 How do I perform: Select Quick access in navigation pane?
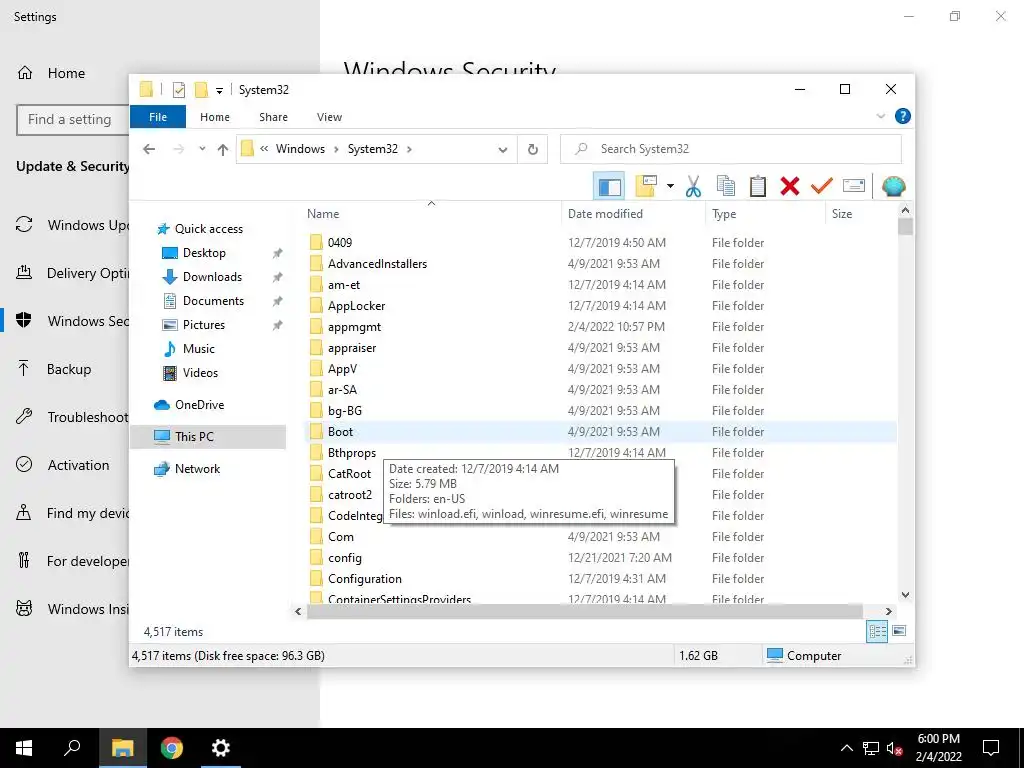coord(208,229)
